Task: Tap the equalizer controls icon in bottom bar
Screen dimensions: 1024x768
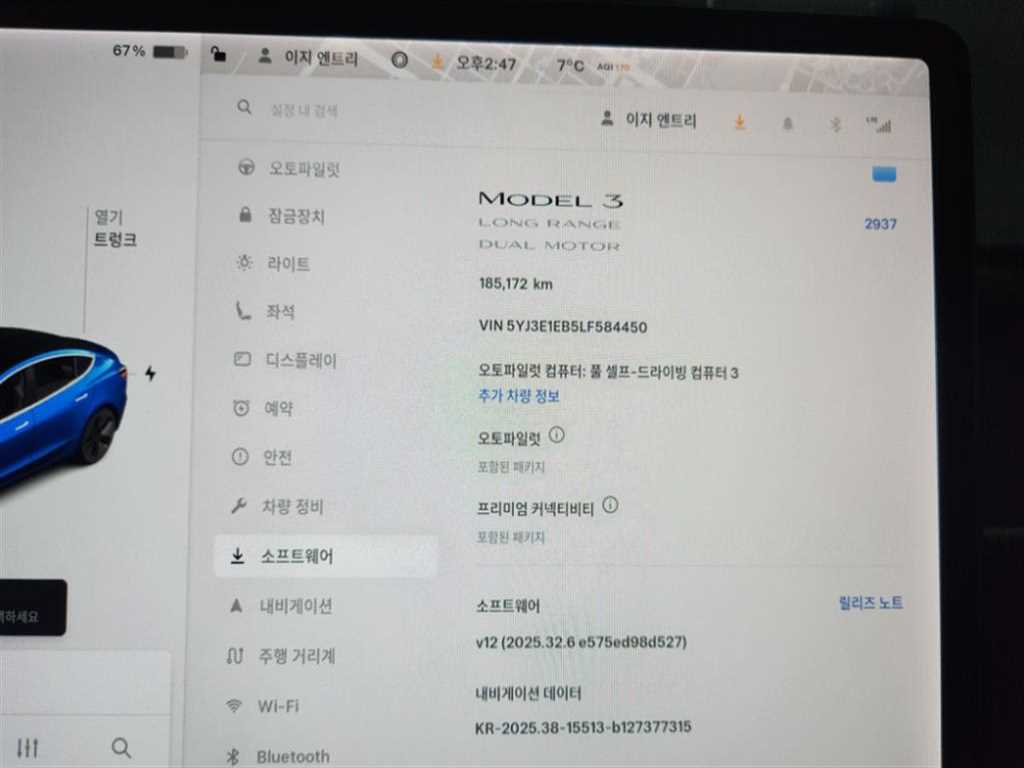Action: [28, 748]
